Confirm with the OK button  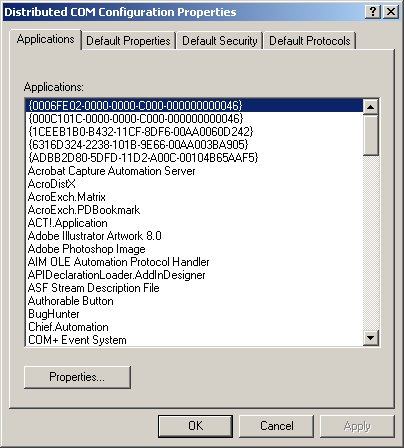(195, 426)
